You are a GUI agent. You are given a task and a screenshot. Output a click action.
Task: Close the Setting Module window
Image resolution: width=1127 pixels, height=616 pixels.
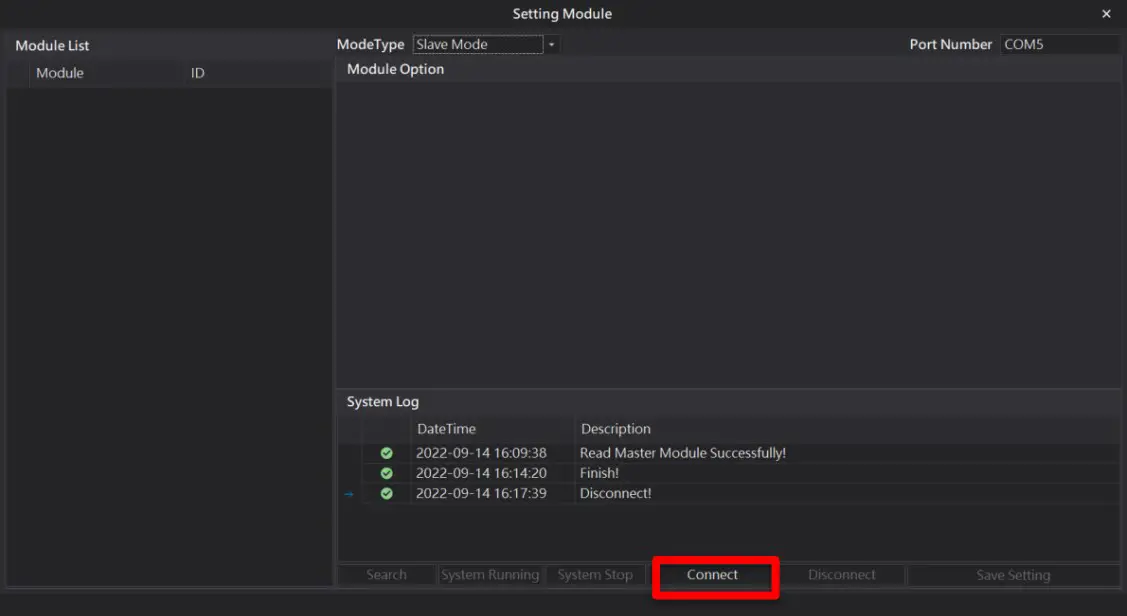click(1106, 14)
